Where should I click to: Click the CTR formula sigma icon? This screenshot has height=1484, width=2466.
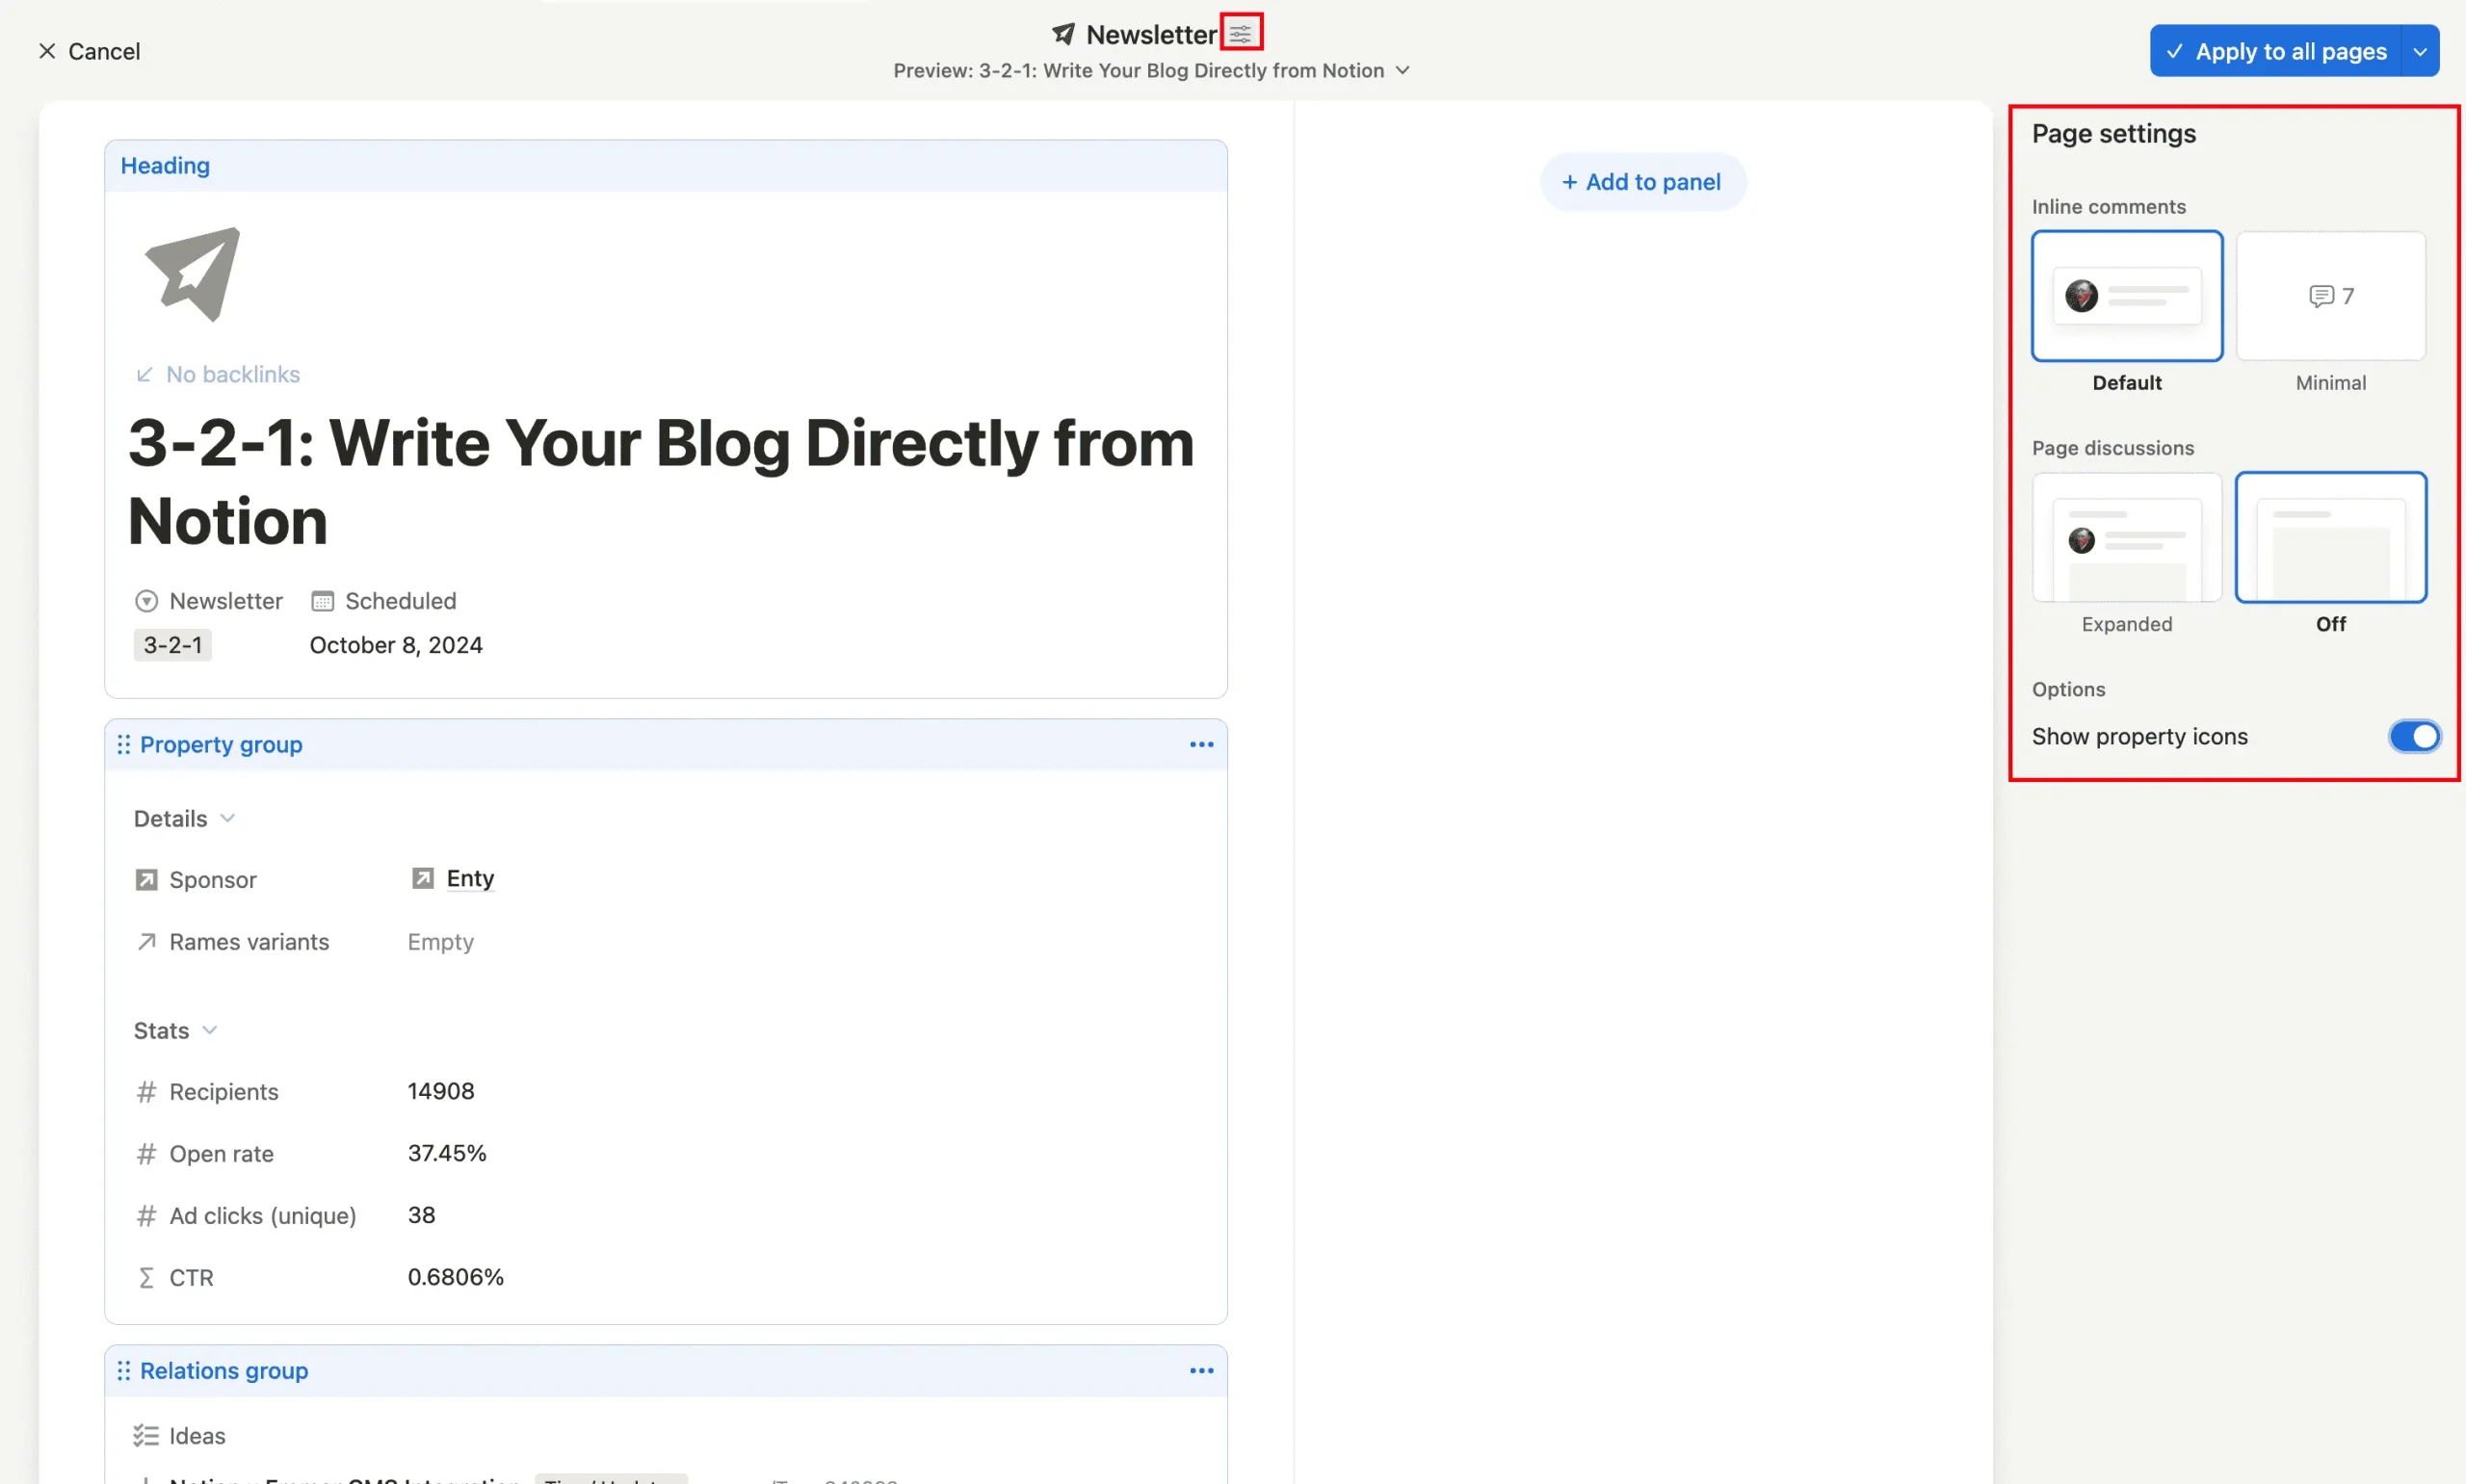pyautogui.click(x=146, y=1277)
